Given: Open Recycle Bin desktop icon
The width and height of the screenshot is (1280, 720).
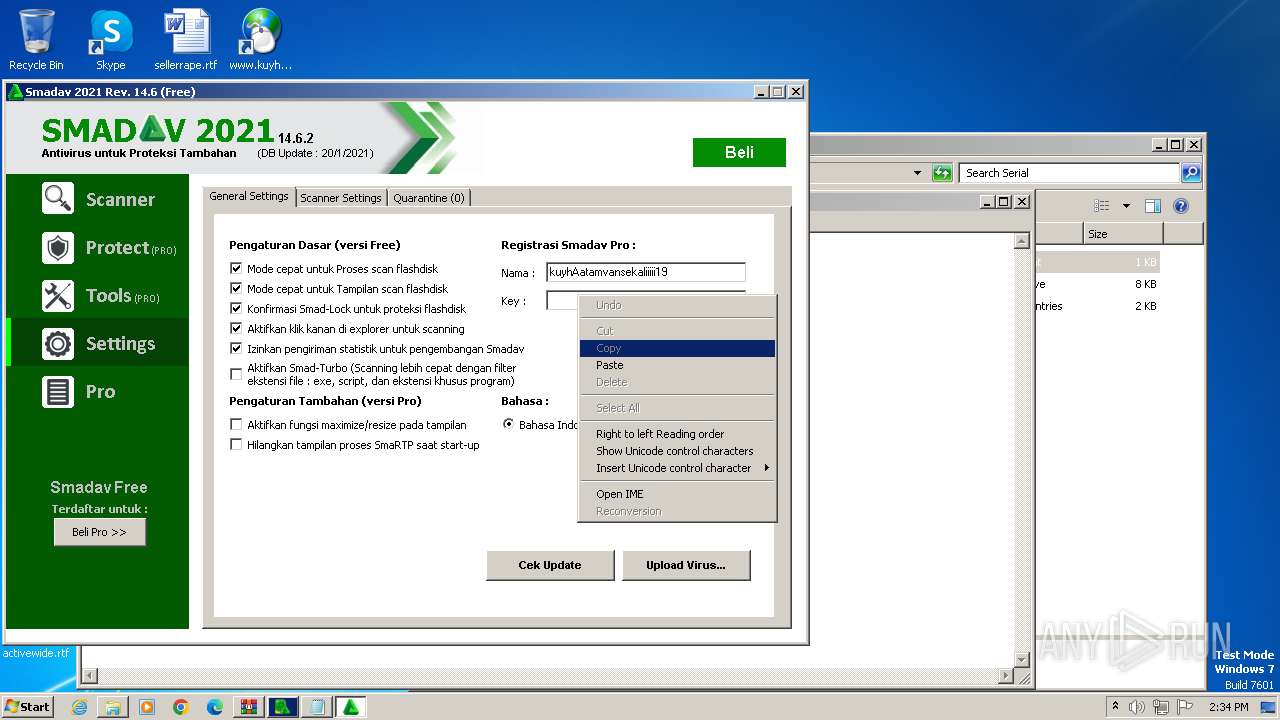Looking at the screenshot, I should click(x=36, y=40).
